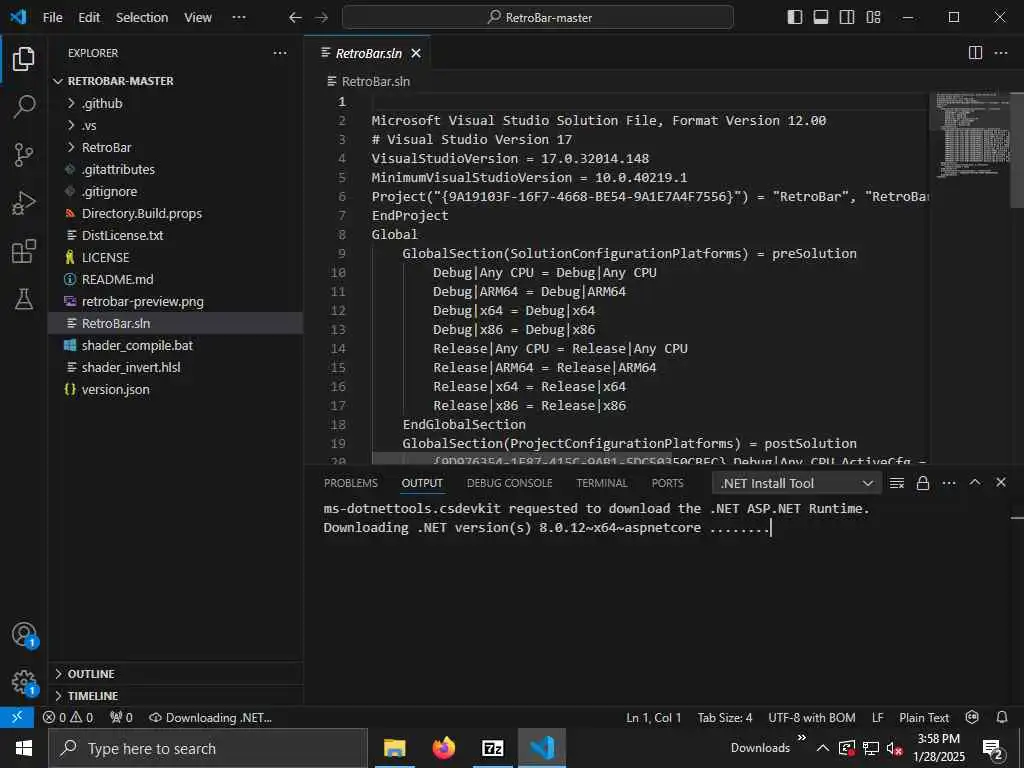Switch to the PORTS tab

(667, 483)
